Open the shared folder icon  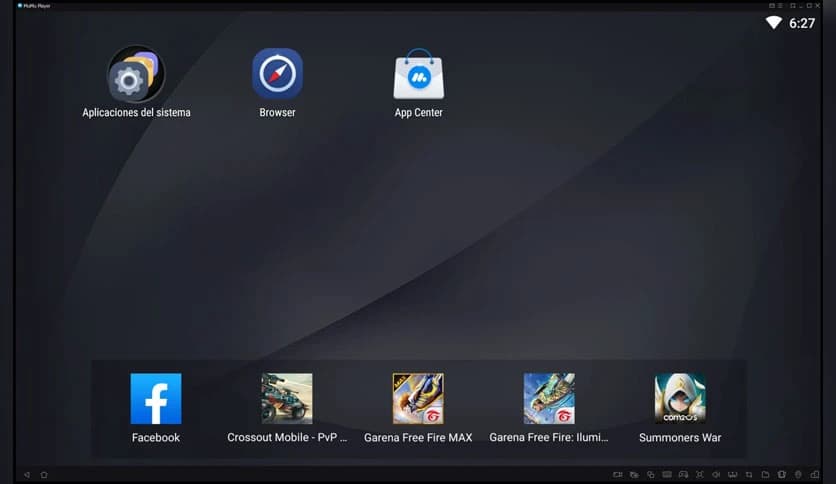coord(765,474)
